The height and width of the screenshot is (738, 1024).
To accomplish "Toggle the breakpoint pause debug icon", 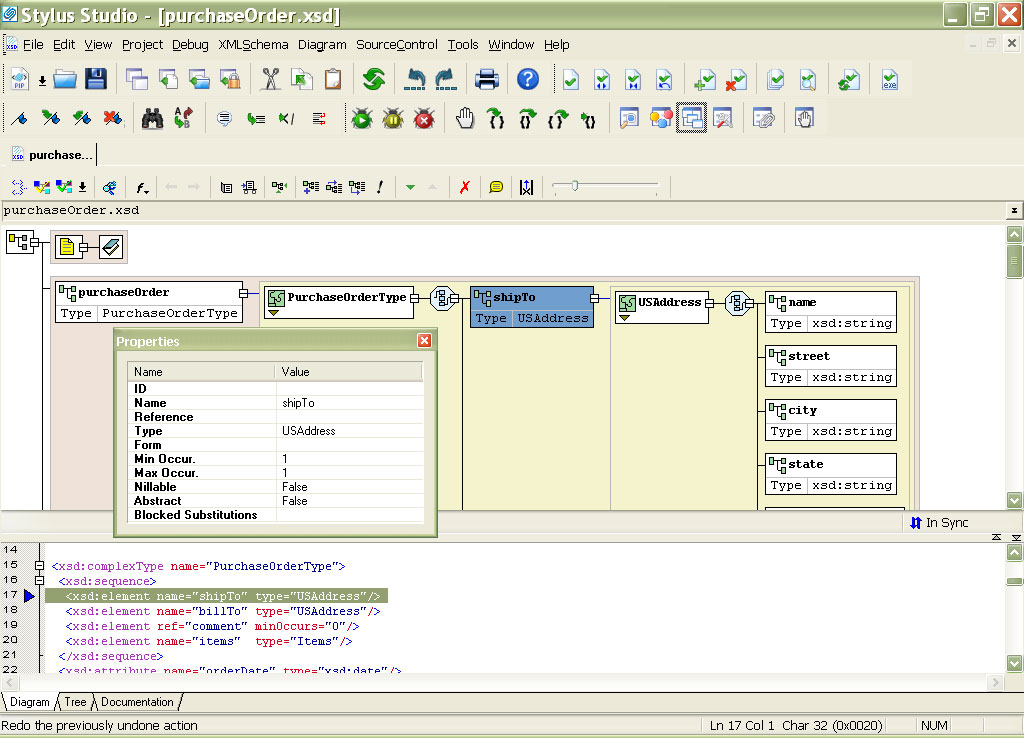I will click(392, 118).
